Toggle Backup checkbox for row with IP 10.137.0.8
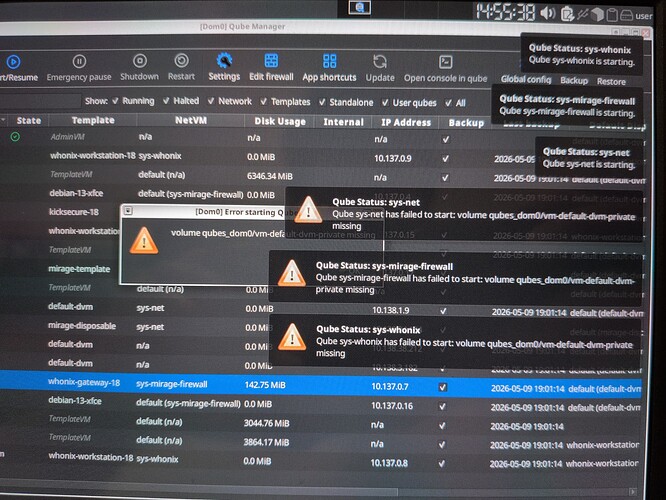666x500 pixels. [x=442, y=463]
